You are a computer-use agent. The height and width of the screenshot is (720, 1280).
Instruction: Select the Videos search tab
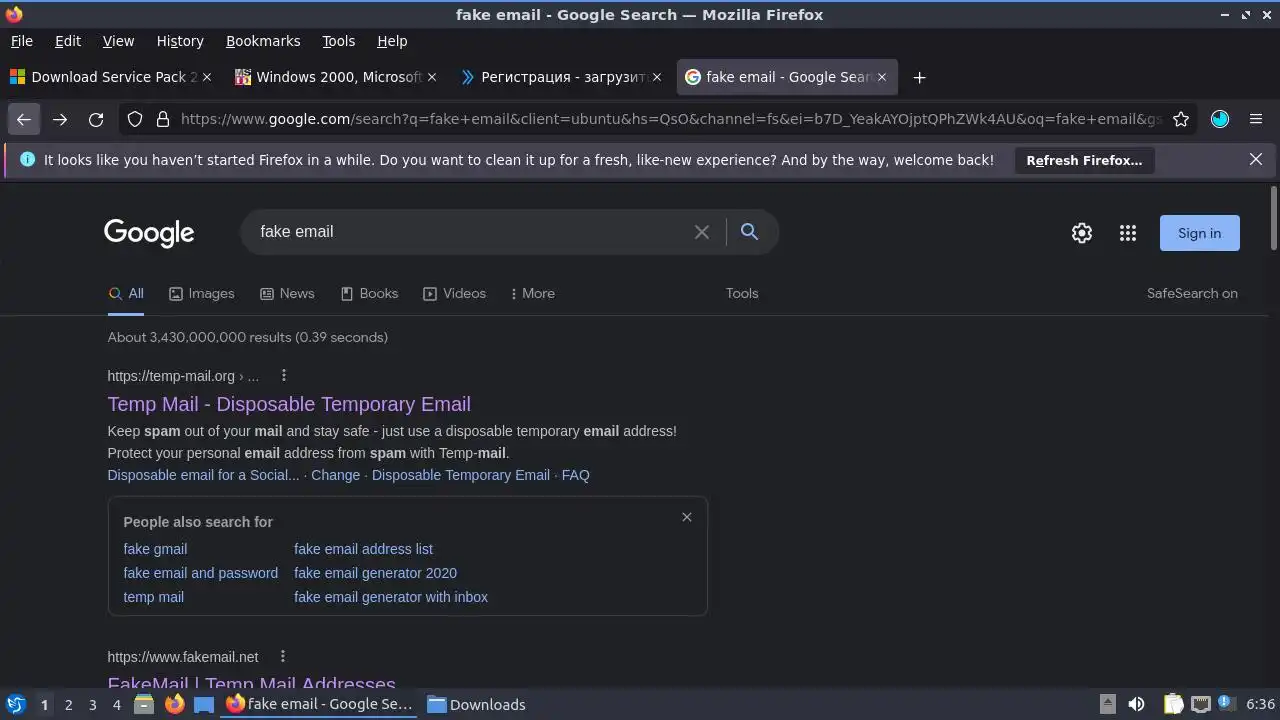pyautogui.click(x=454, y=293)
